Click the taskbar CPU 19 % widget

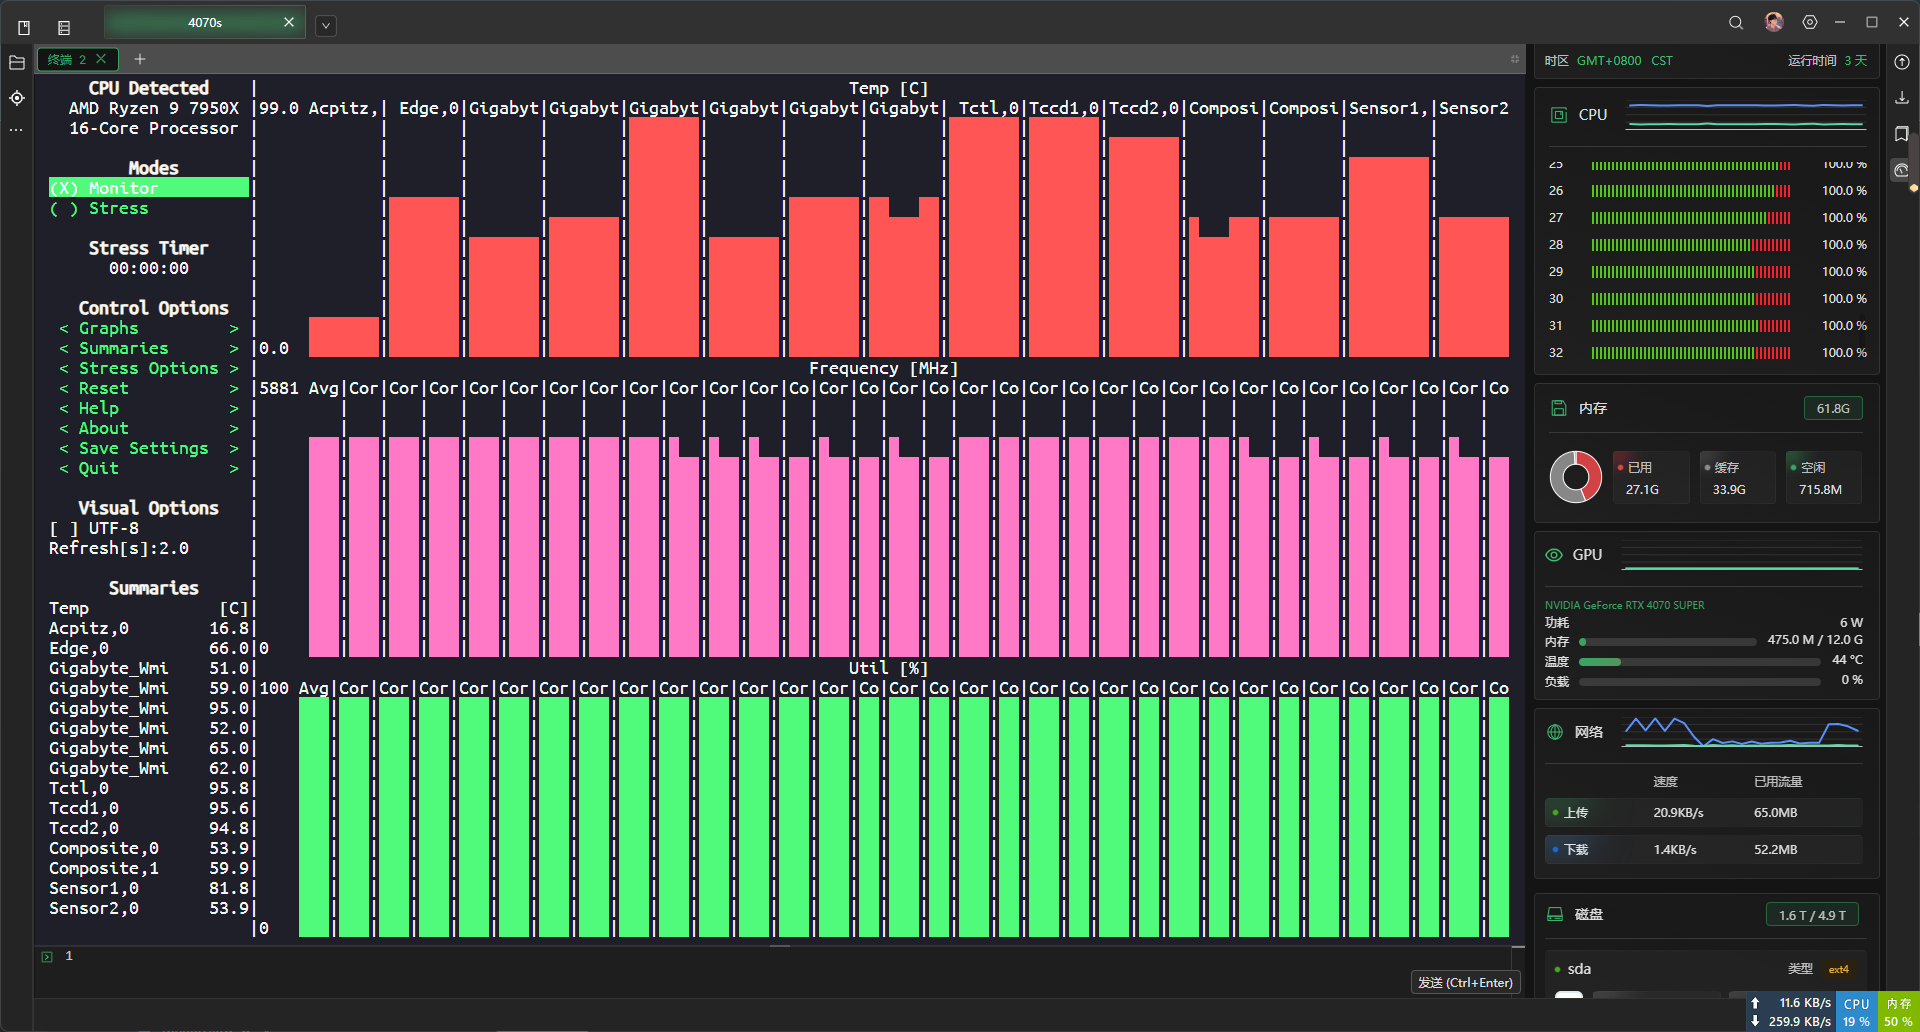[1857, 1012]
